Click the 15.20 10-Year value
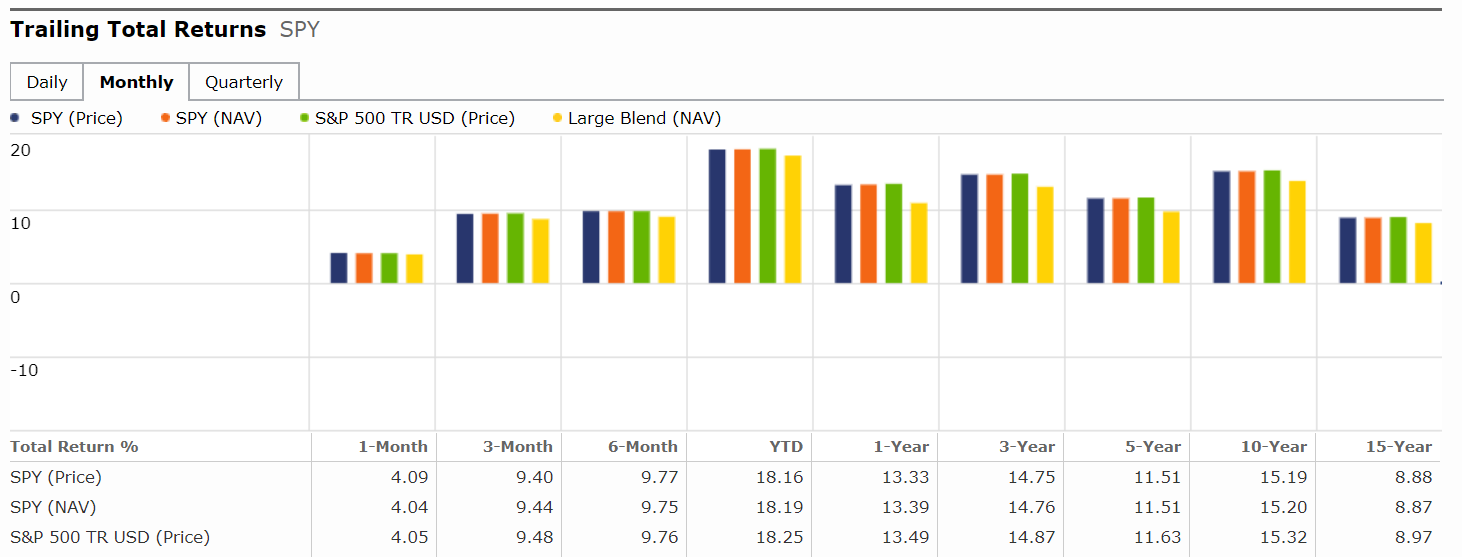The width and height of the screenshot is (1462, 557). coord(1284,507)
